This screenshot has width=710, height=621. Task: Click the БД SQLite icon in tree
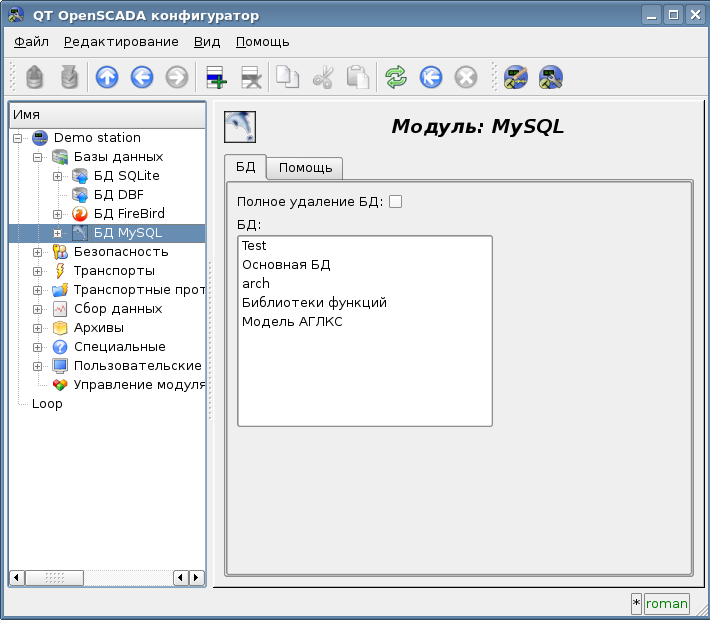coord(80,176)
